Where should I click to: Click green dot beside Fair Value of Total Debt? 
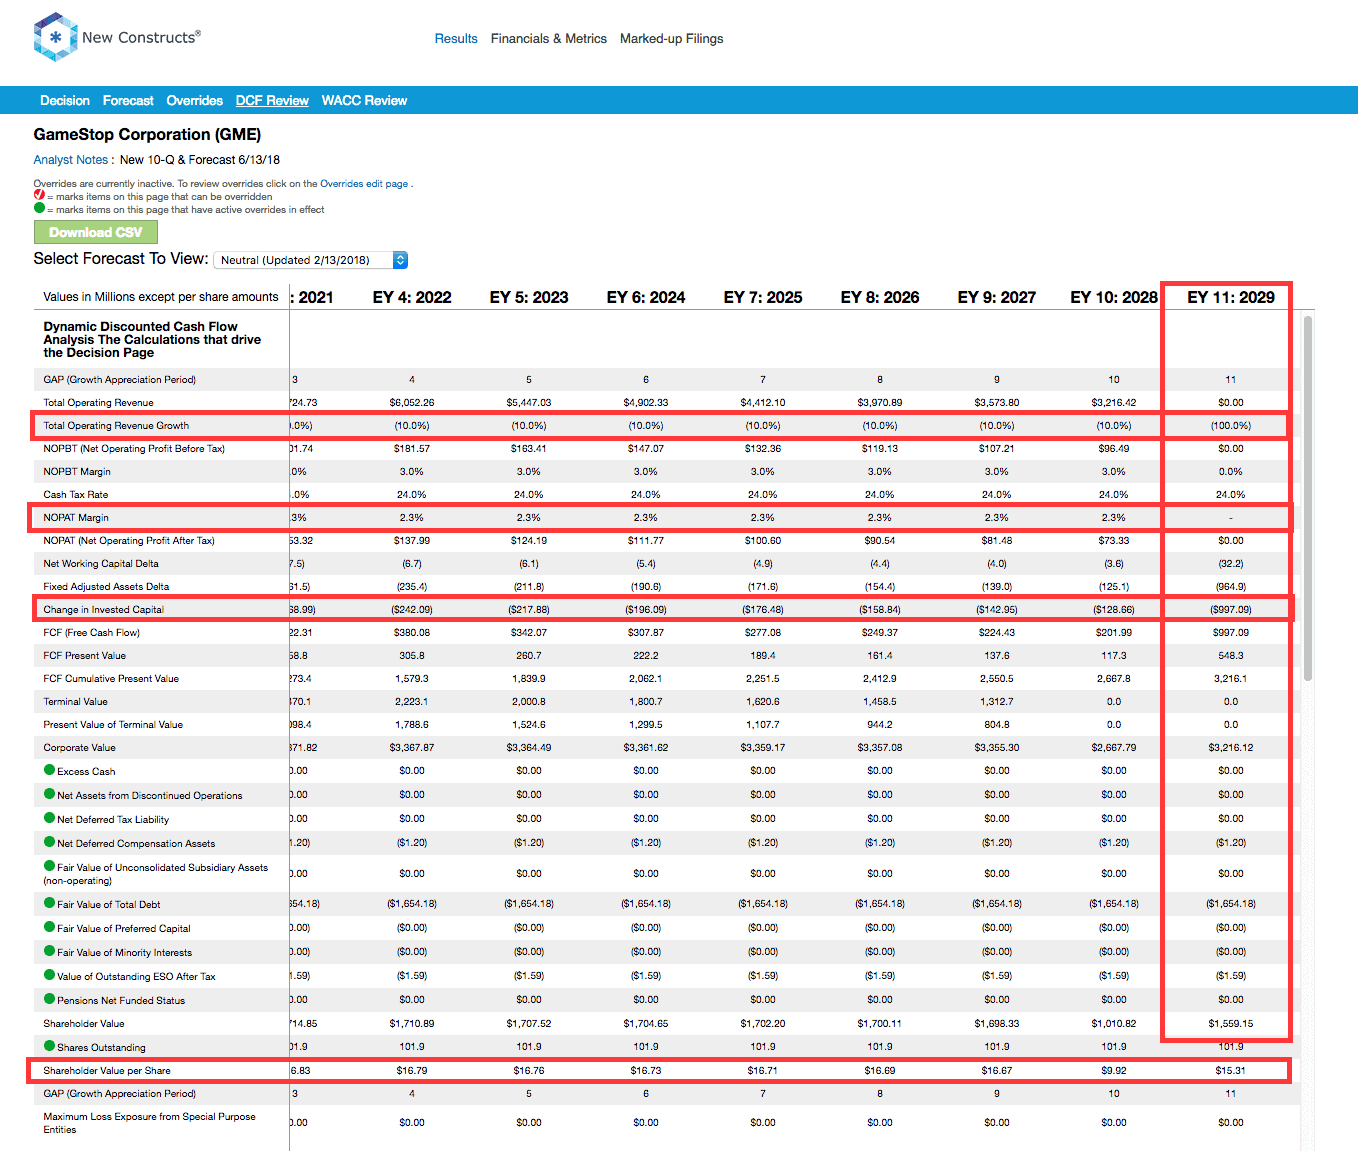49,903
